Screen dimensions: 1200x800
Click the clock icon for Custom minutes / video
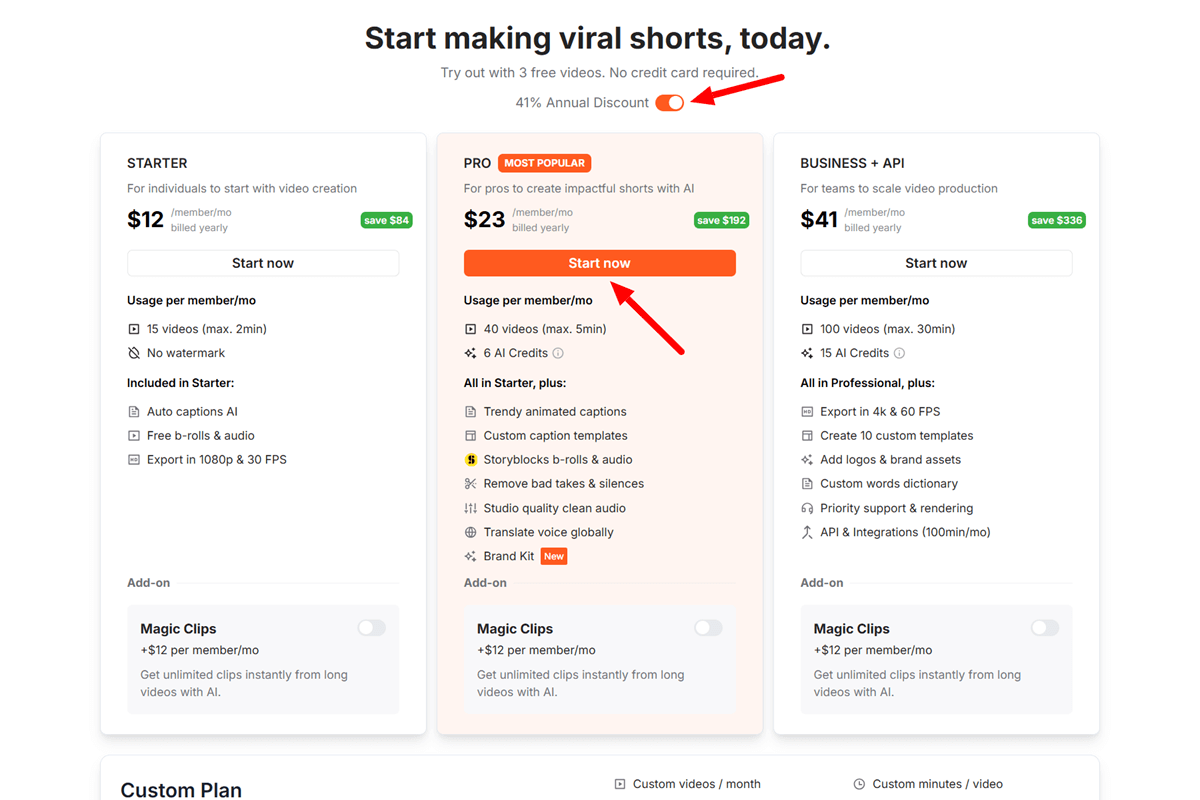(859, 784)
